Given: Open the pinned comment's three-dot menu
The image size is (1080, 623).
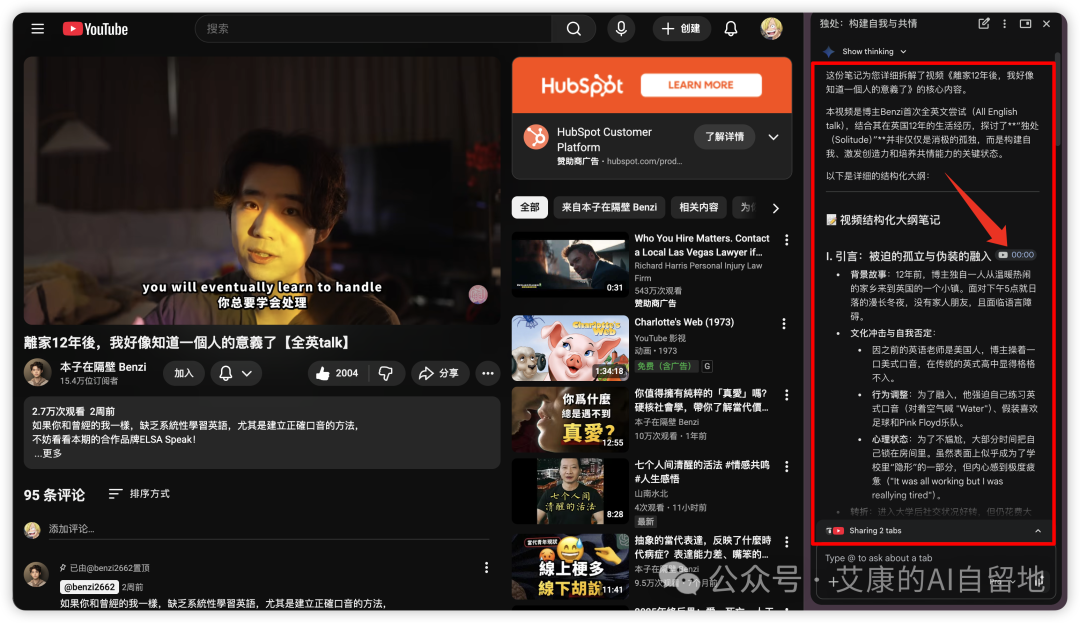Looking at the screenshot, I should click(486, 567).
